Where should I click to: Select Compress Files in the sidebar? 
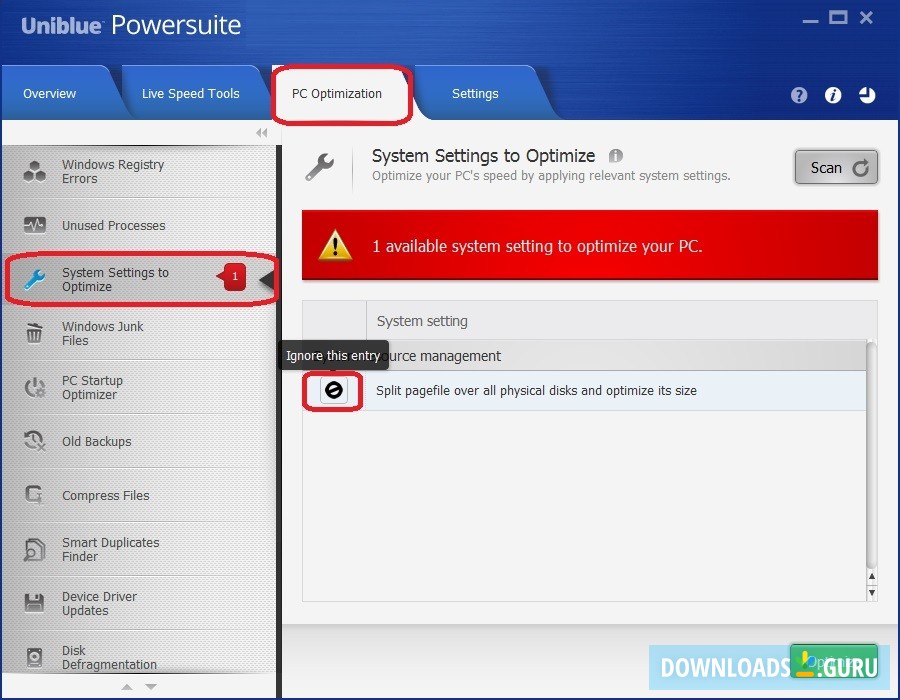pyautogui.click(x=140, y=495)
